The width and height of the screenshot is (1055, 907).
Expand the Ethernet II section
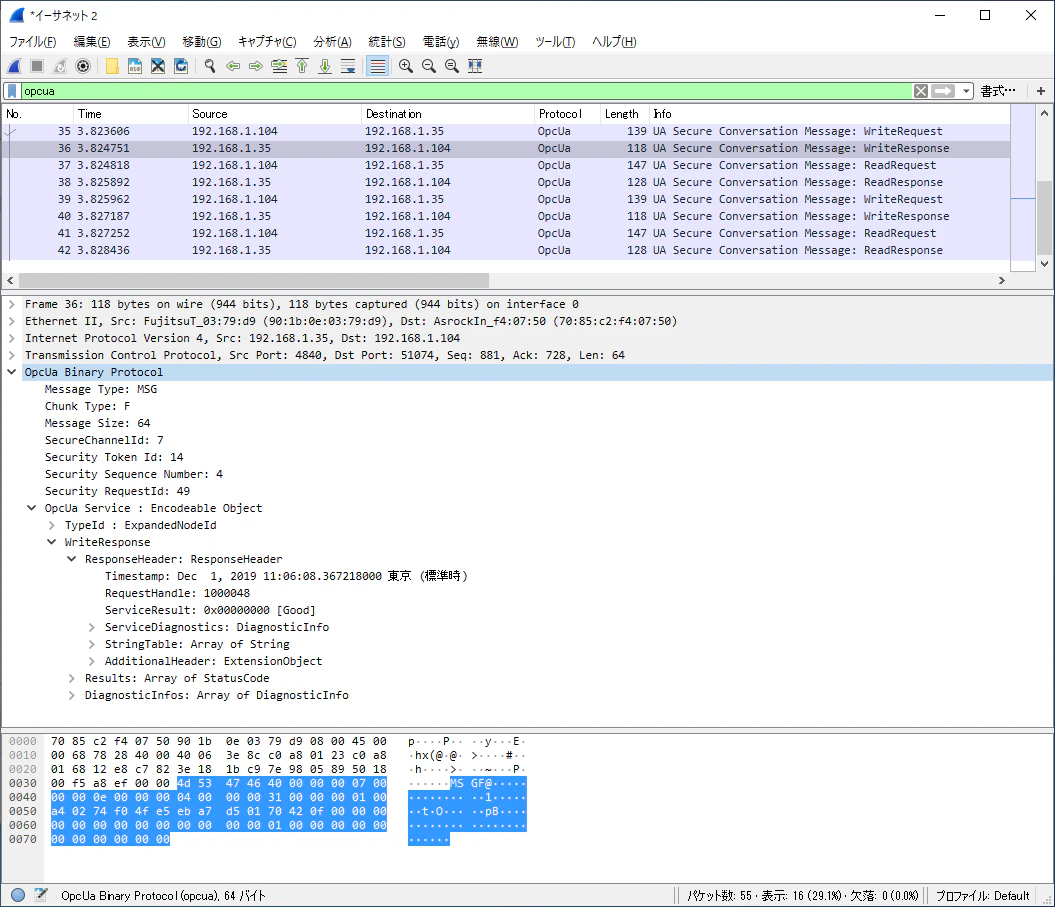click(x=12, y=321)
